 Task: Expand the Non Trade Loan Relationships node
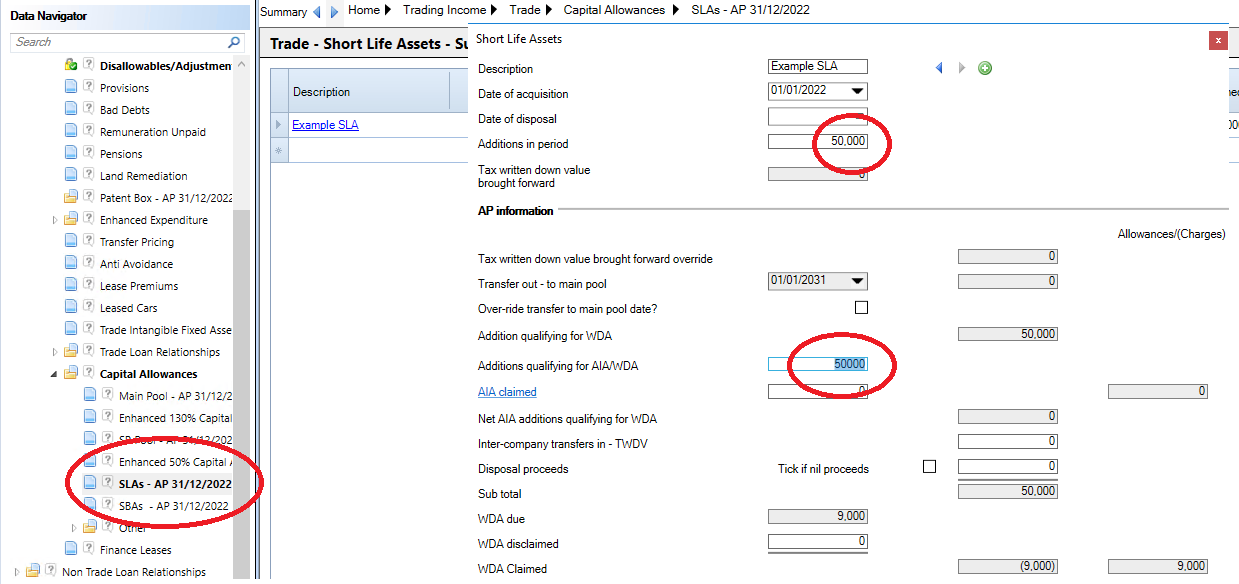17,572
